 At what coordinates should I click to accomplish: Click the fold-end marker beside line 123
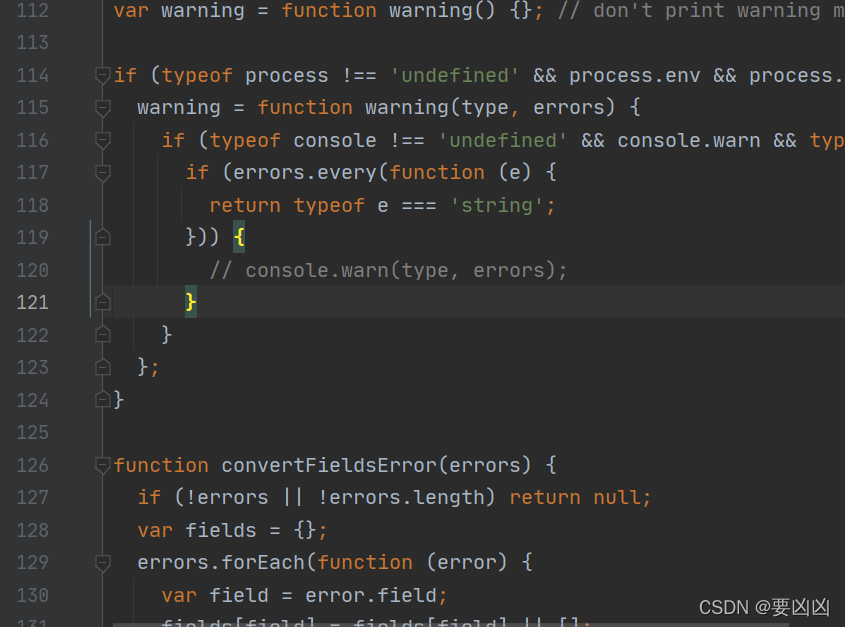tap(101, 367)
